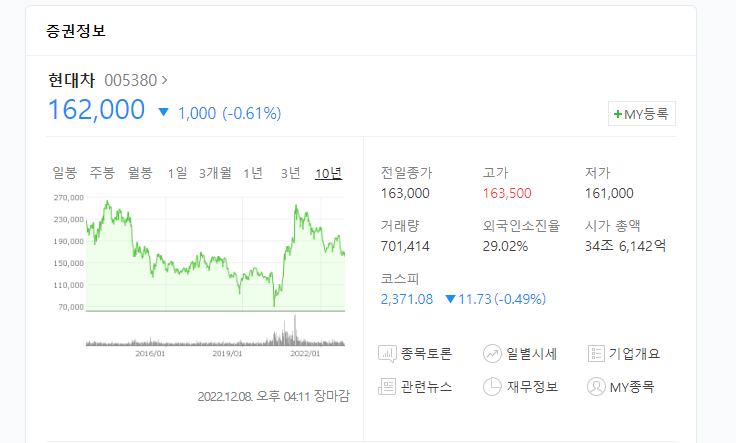Click the MY종목 user profile icon
This screenshot has height=443, width=736.
pos(596,387)
